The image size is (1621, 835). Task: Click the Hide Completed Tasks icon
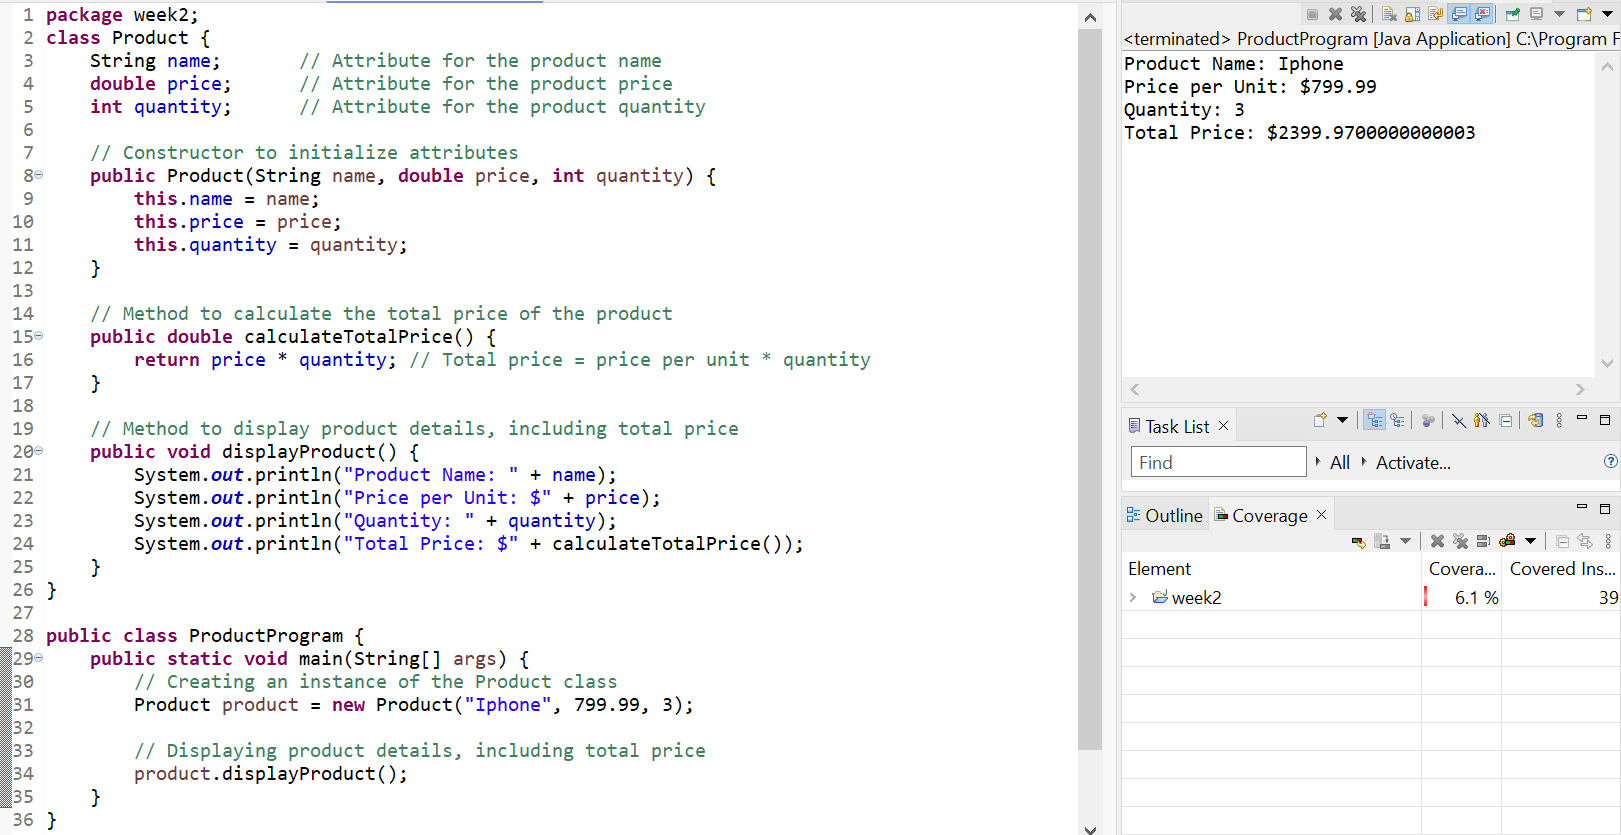(x=1459, y=420)
